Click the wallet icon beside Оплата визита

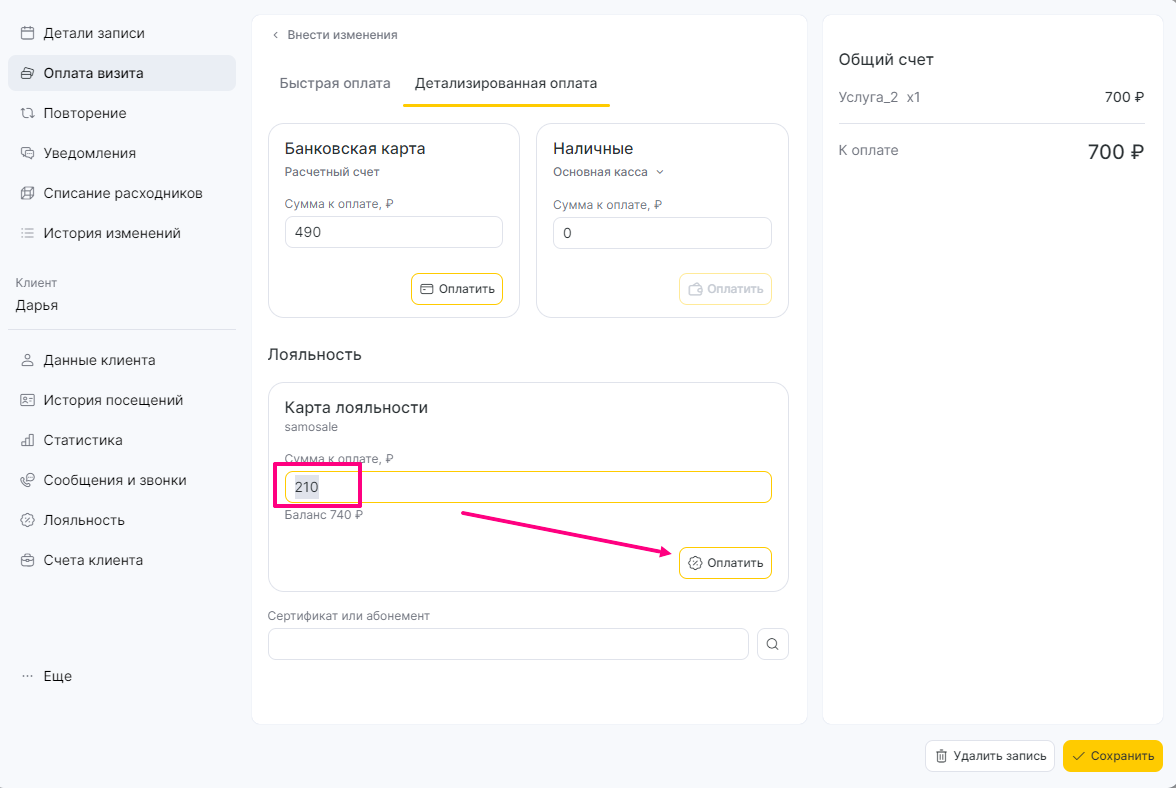tap(28, 73)
